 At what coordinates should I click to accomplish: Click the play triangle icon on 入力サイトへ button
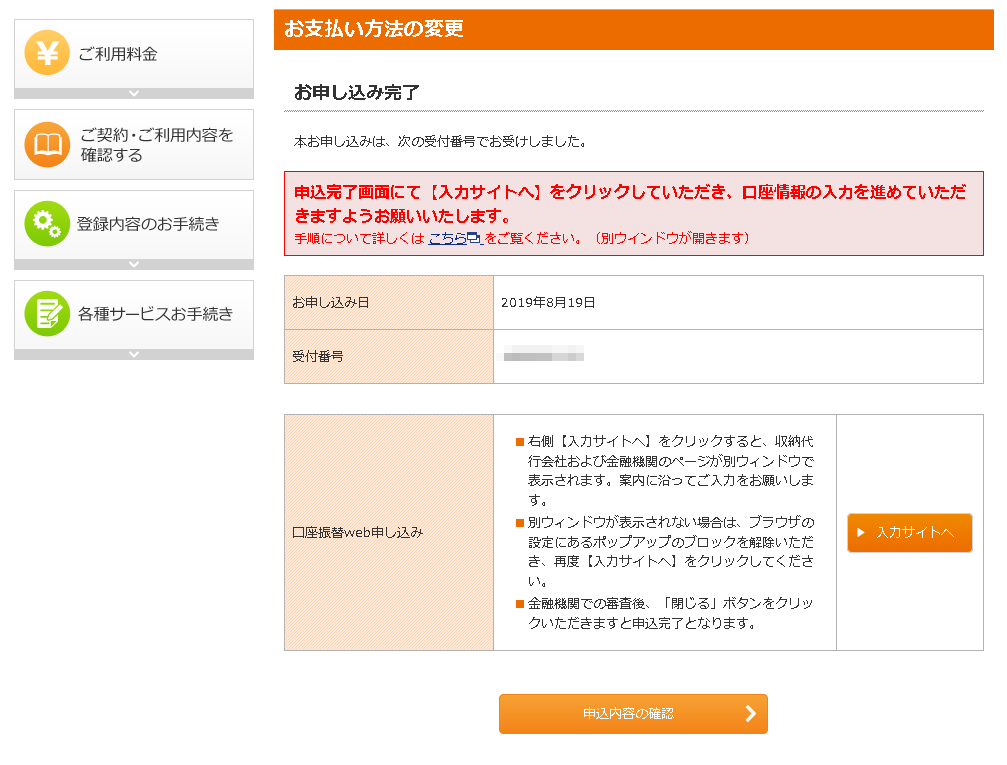[x=861, y=532]
